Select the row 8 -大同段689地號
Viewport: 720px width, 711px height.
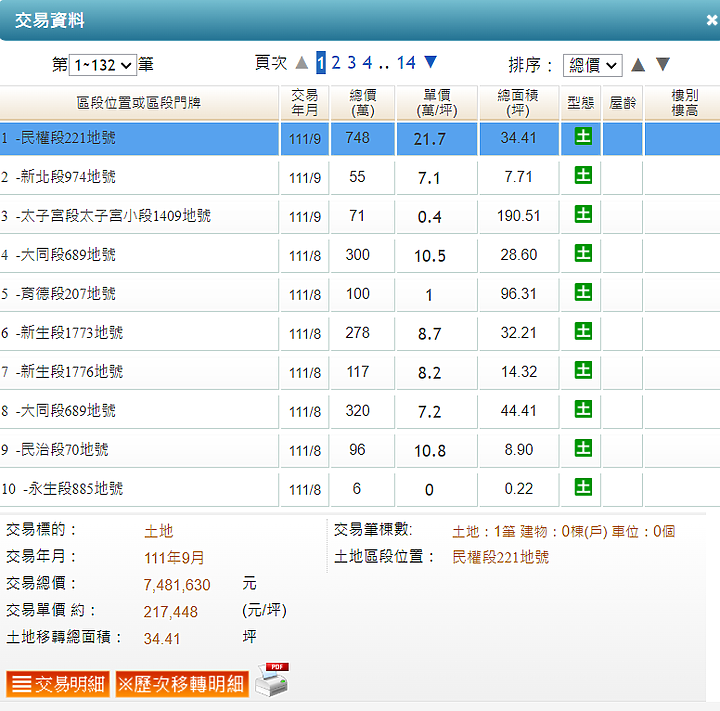(x=360, y=412)
